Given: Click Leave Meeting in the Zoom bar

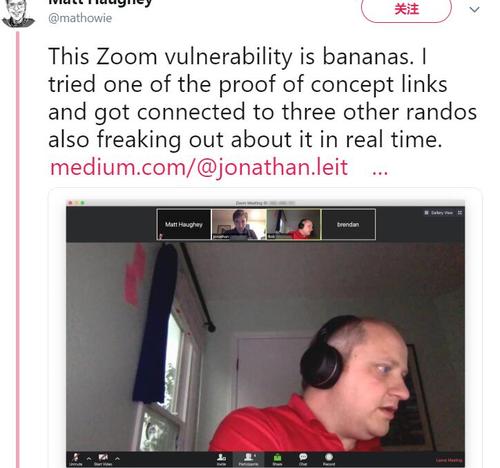Looking at the screenshot, I should (x=449, y=460).
